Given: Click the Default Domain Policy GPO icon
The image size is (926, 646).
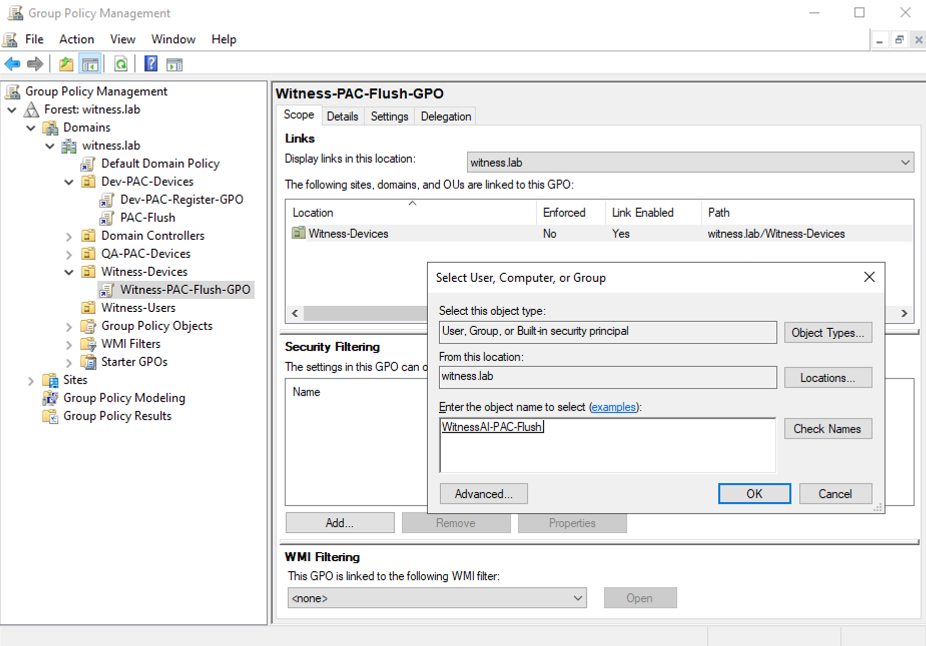Looking at the screenshot, I should (89, 164).
